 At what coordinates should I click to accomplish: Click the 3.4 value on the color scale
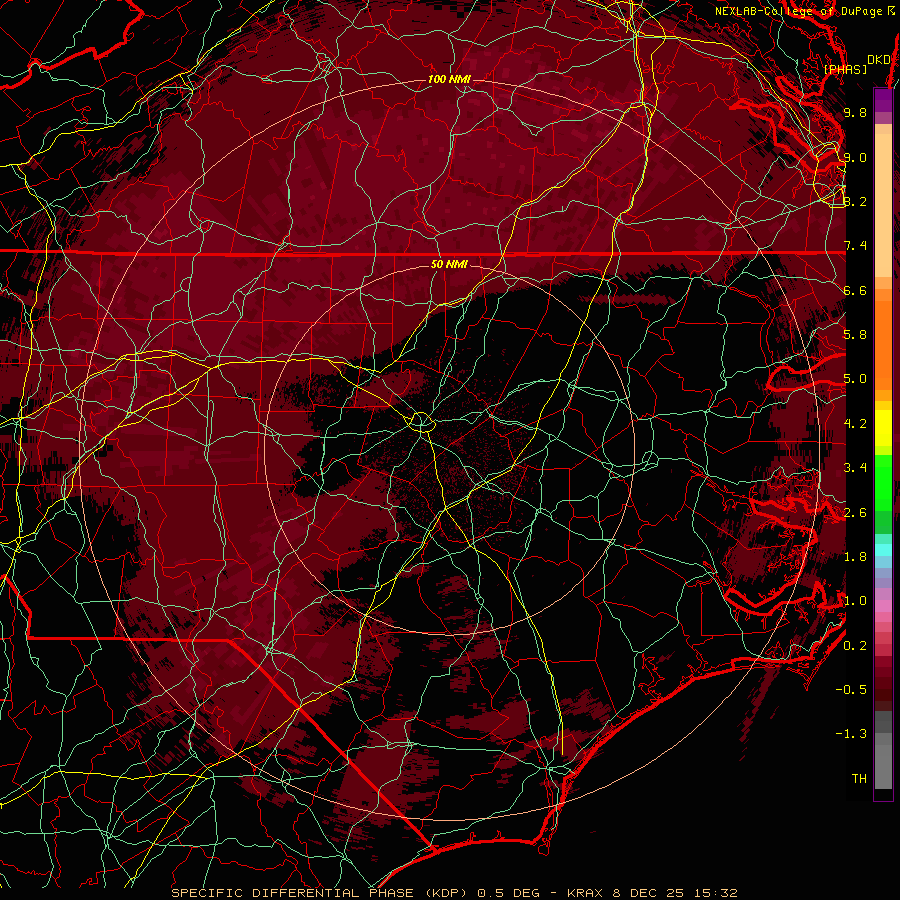855,467
